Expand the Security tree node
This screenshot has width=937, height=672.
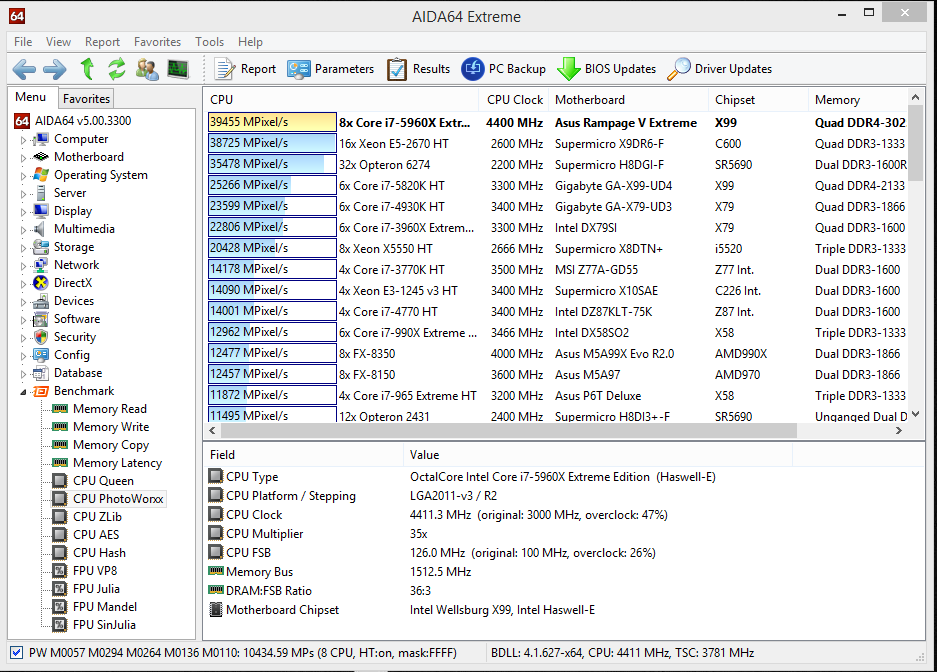23,337
